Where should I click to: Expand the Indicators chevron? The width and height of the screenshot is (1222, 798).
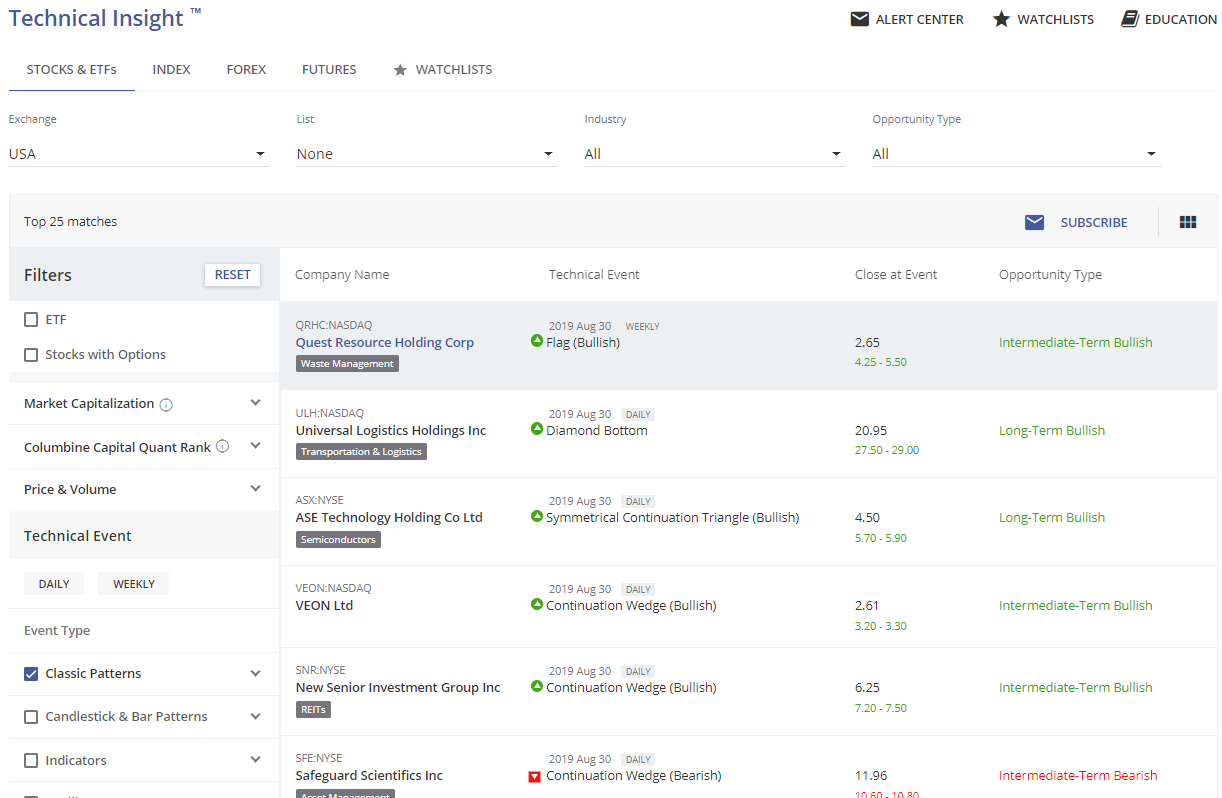pos(256,760)
